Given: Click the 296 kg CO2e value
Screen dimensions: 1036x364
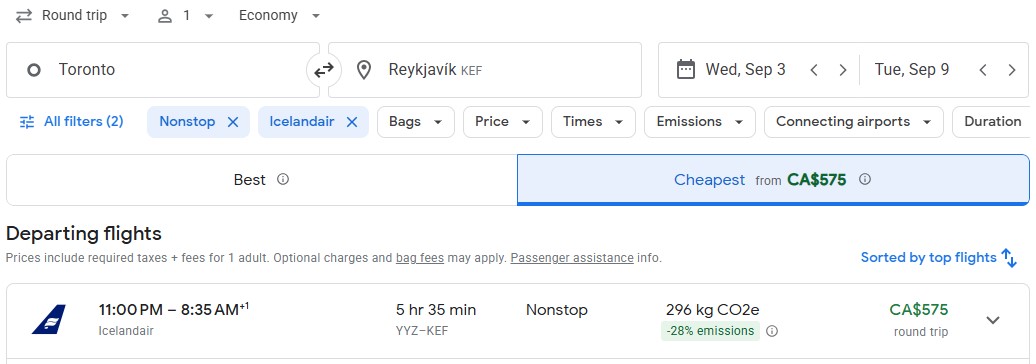Looking at the screenshot, I should 712,310.
